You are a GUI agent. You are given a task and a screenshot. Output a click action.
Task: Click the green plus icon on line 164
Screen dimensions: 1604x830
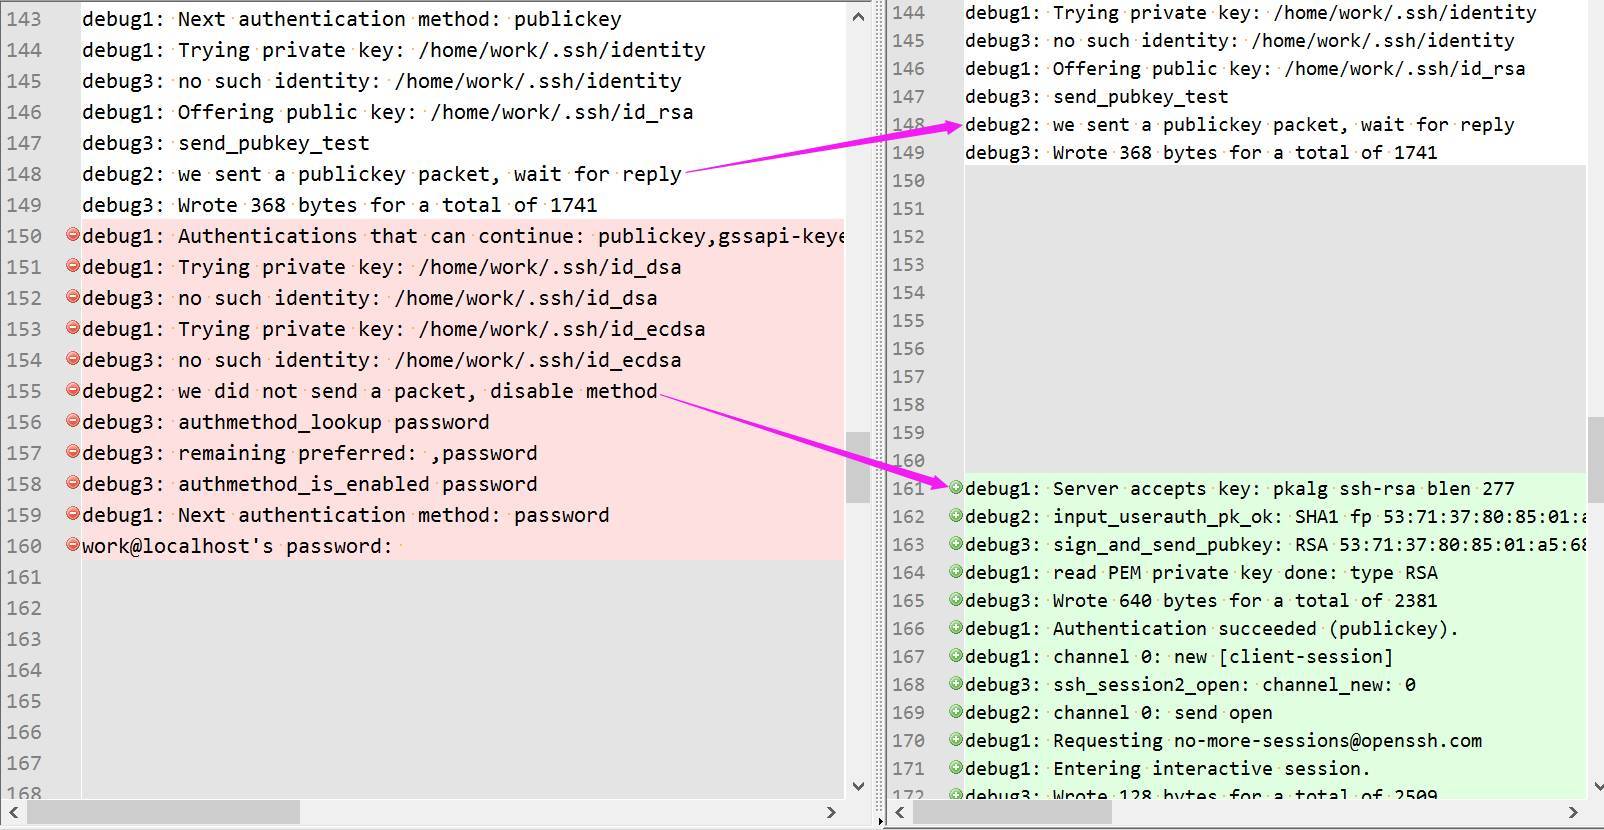point(955,572)
